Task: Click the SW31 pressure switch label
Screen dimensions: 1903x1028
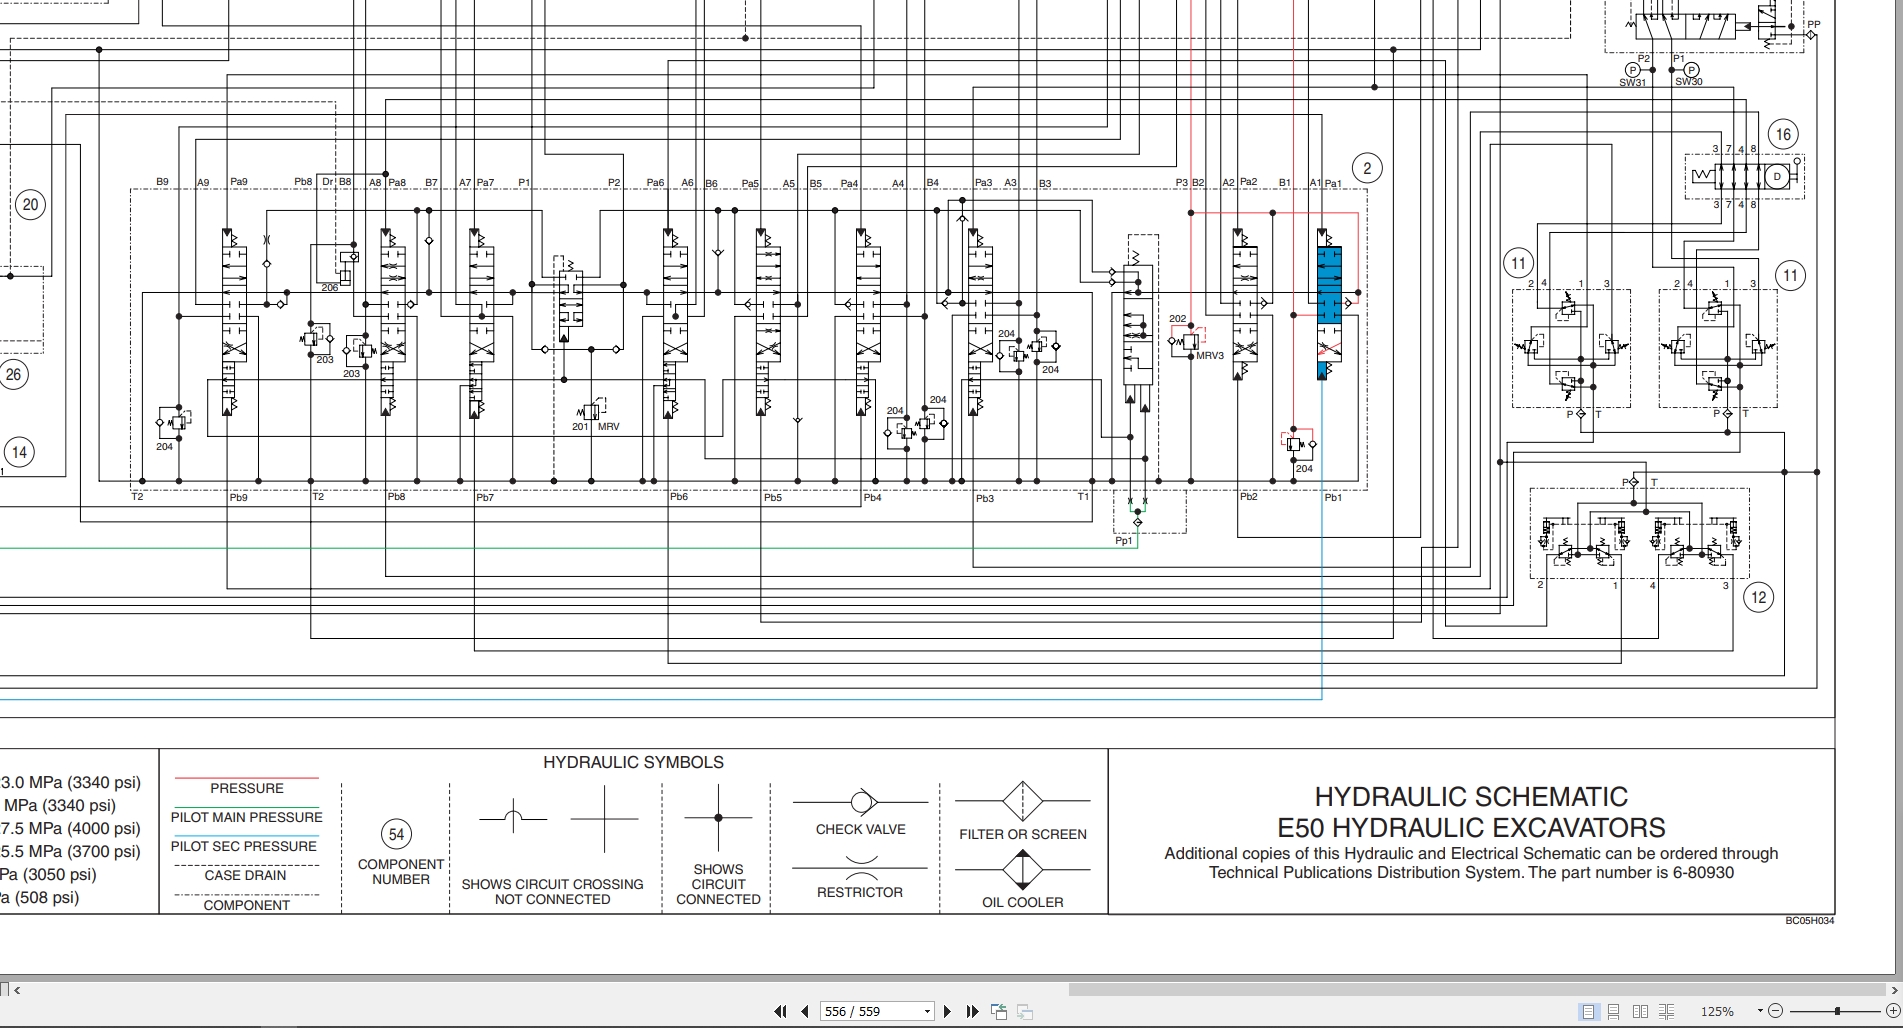Action: coord(1632,83)
